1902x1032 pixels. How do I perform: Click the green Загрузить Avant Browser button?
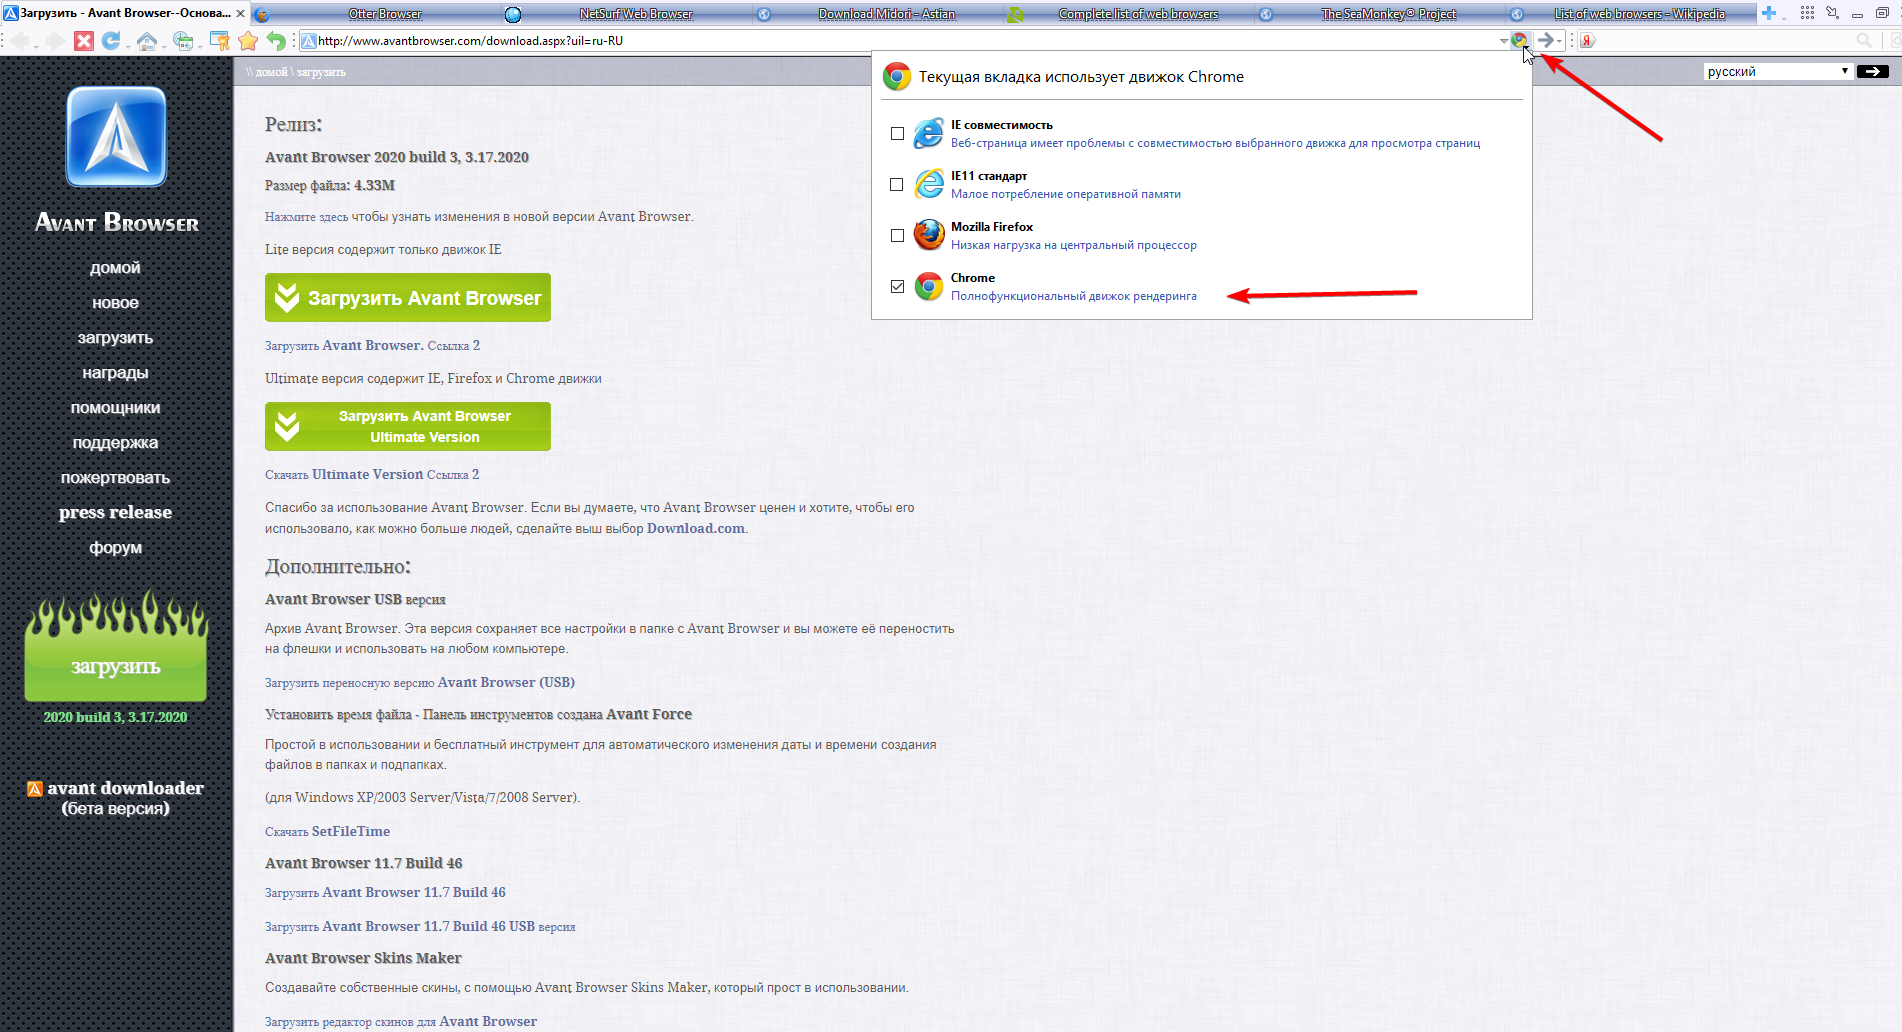coord(408,298)
